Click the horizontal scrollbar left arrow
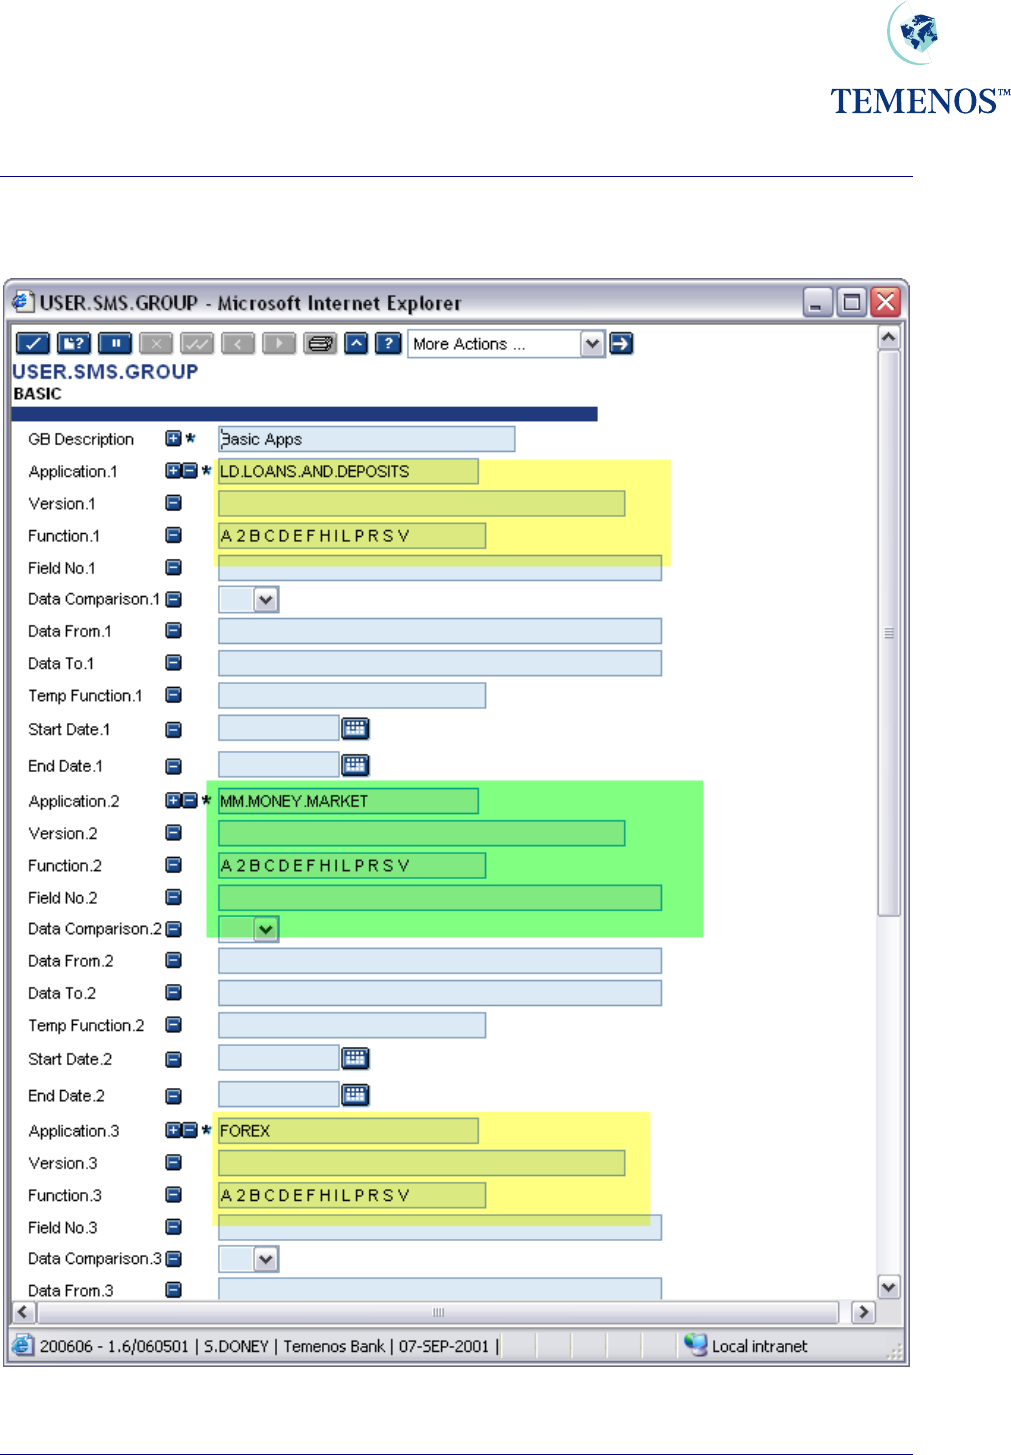This screenshot has width=1011, height=1455. [x=24, y=1312]
